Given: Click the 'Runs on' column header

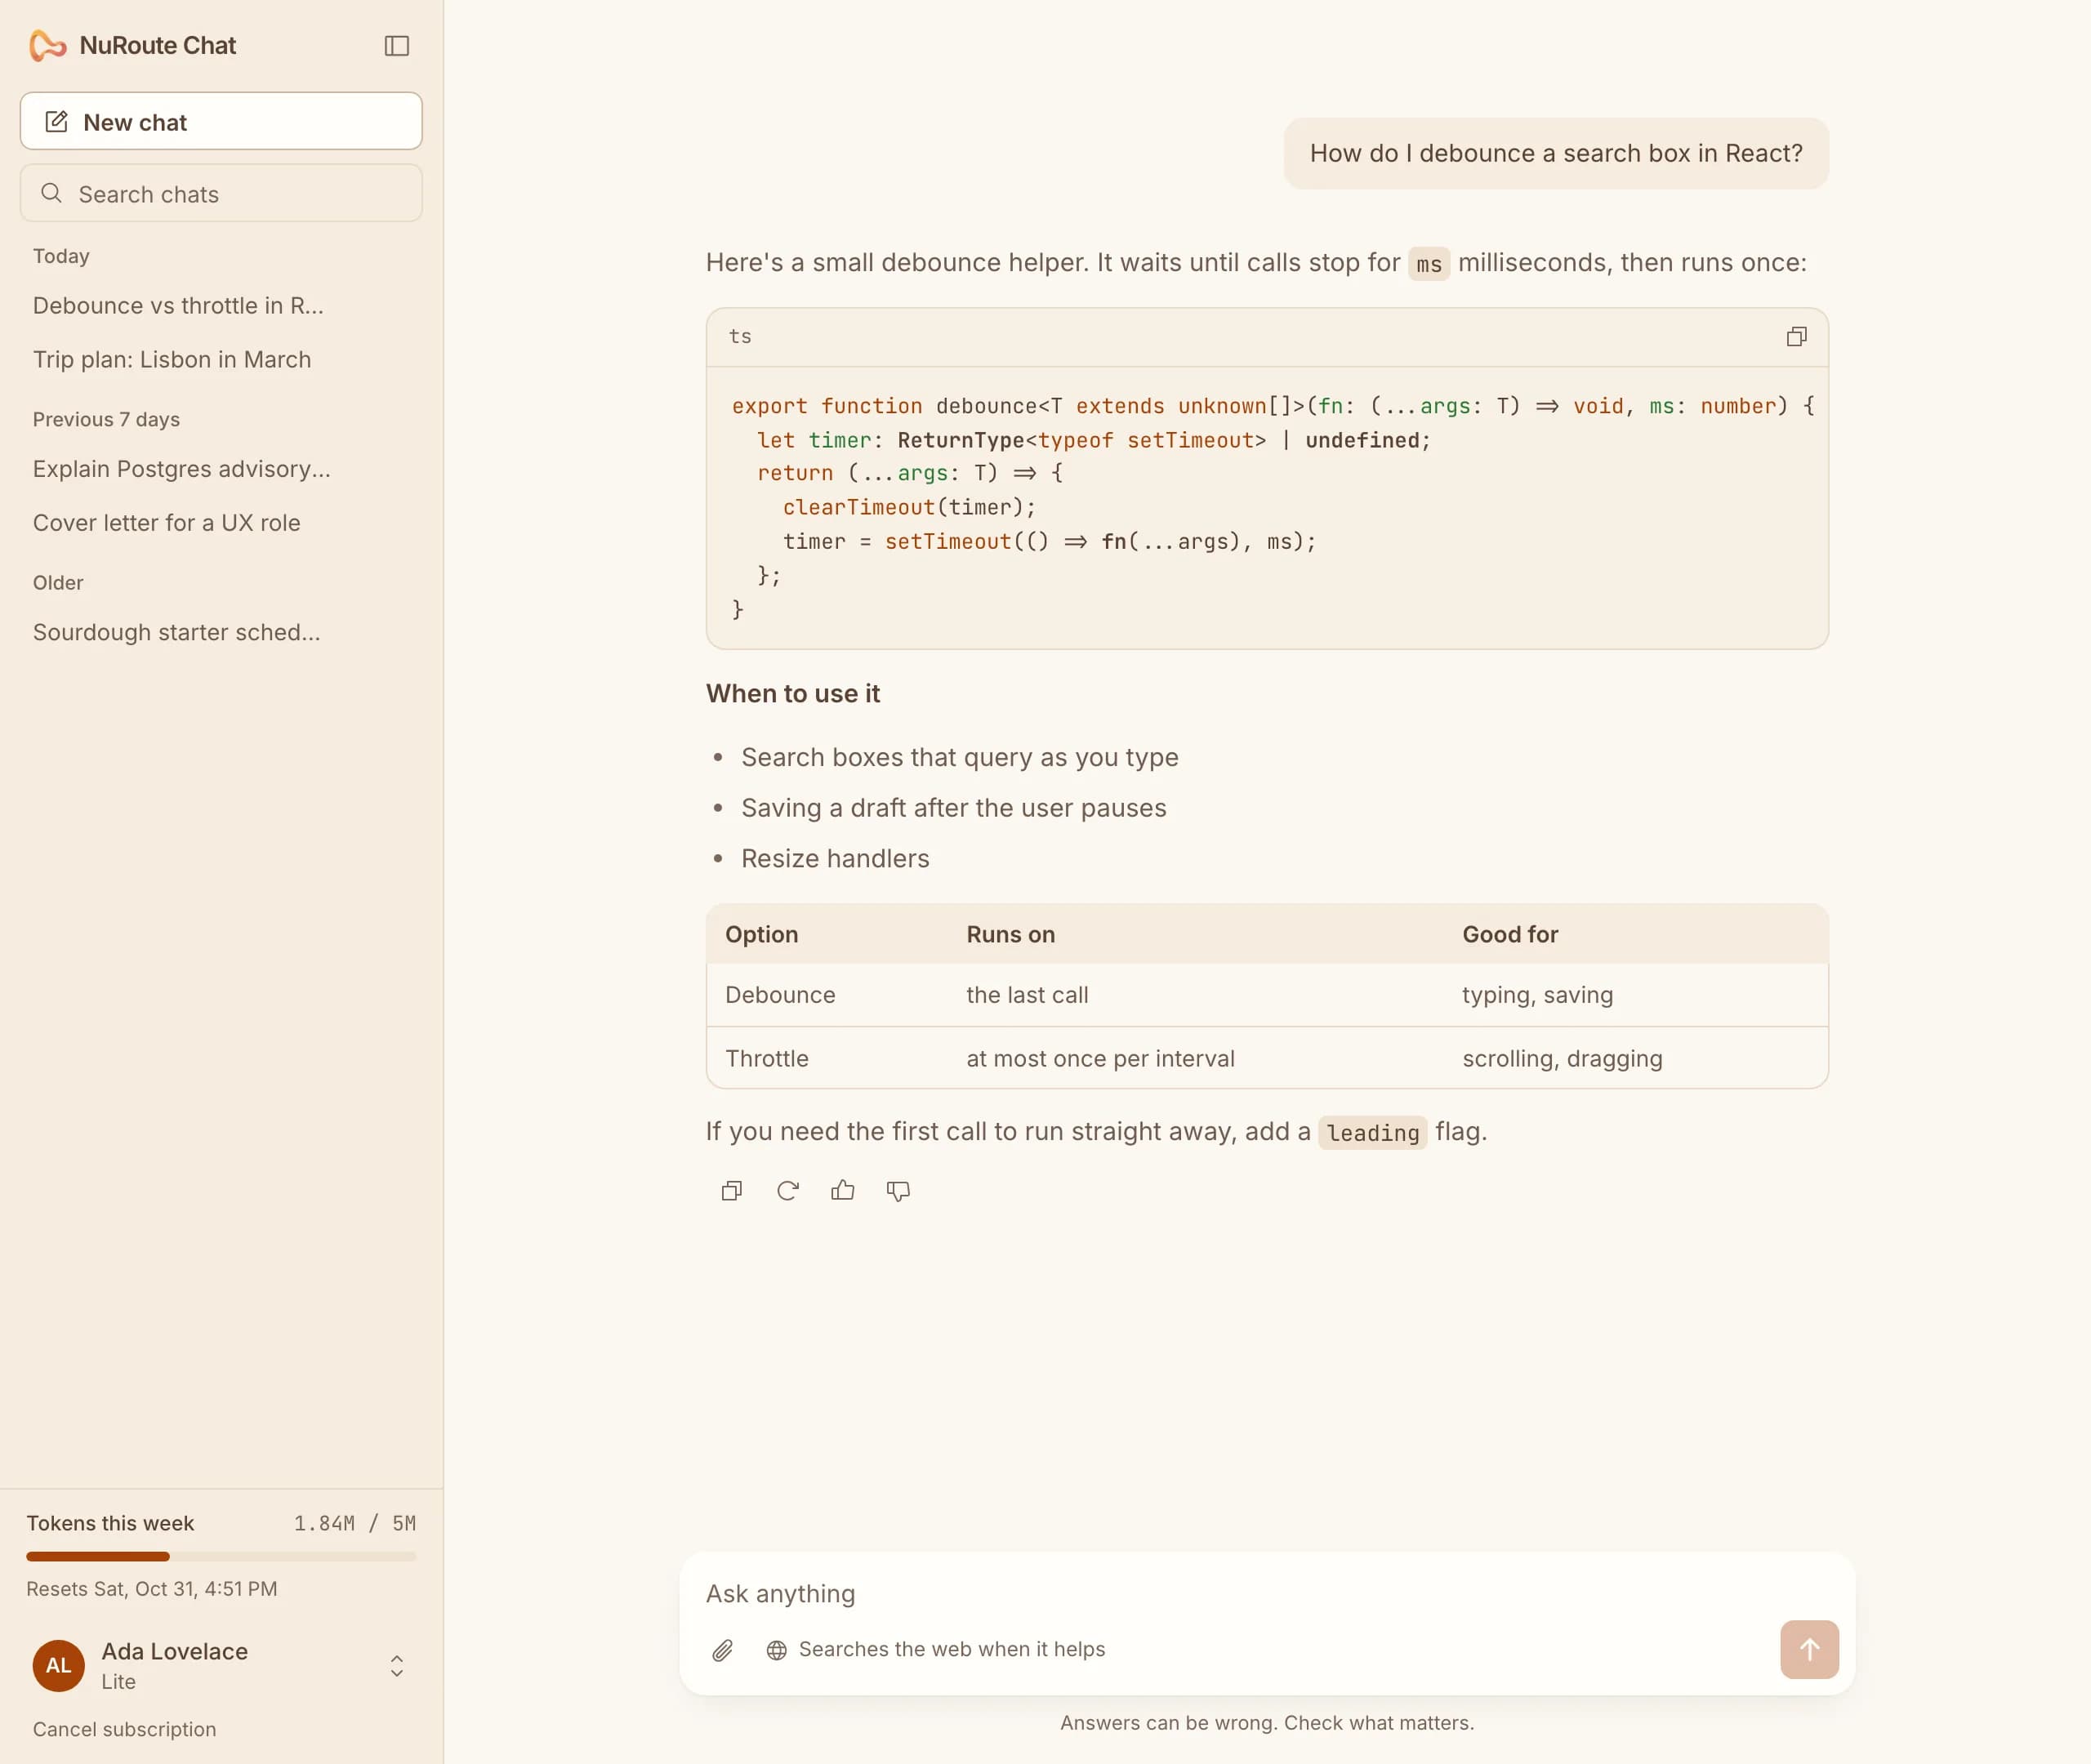Looking at the screenshot, I should (x=1010, y=934).
